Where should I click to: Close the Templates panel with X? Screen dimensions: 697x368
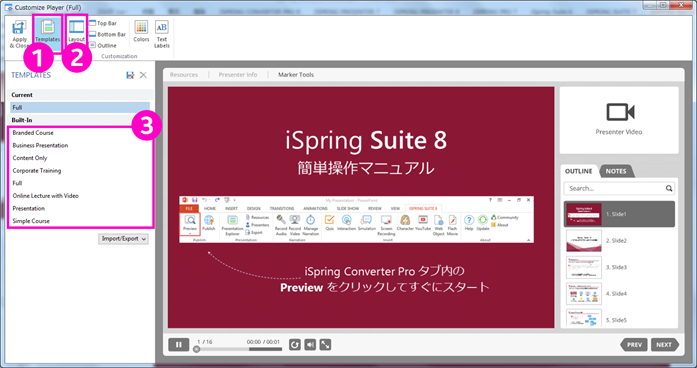(143, 75)
